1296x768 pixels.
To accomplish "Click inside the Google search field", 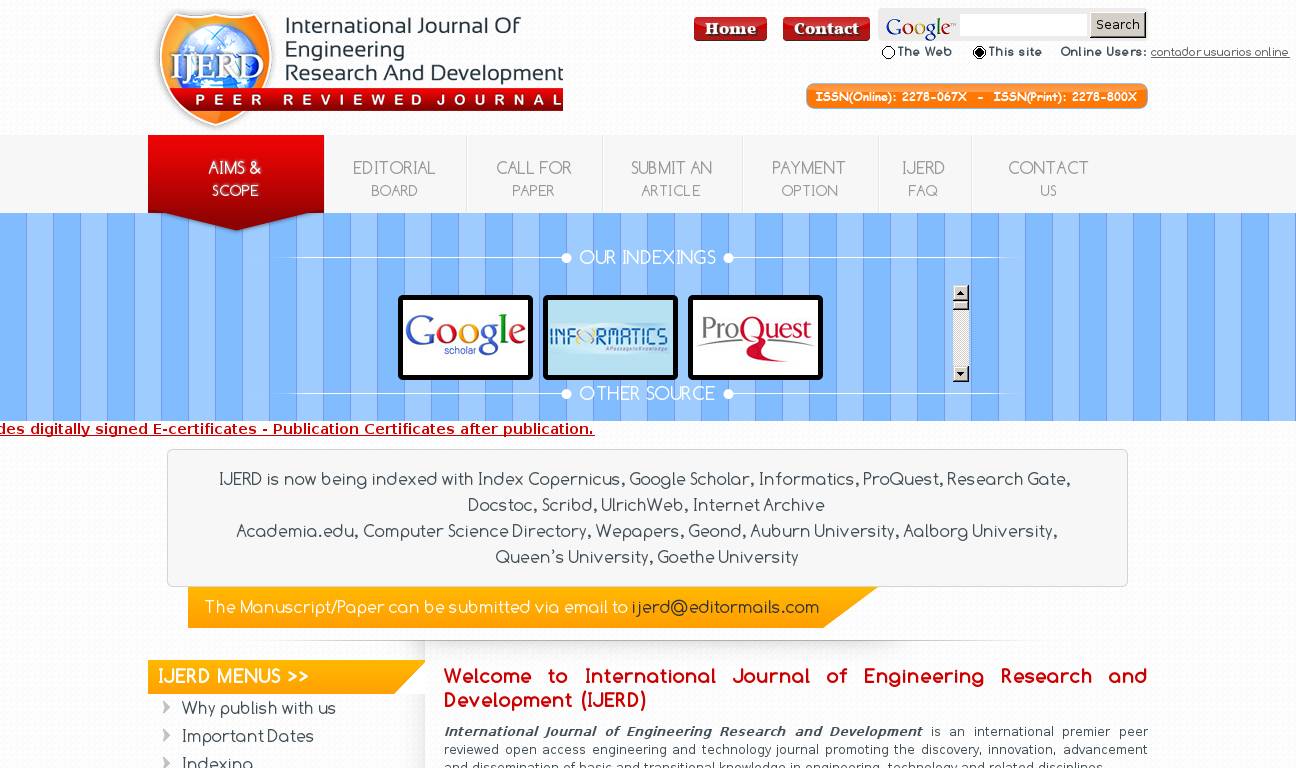I will point(1022,26).
